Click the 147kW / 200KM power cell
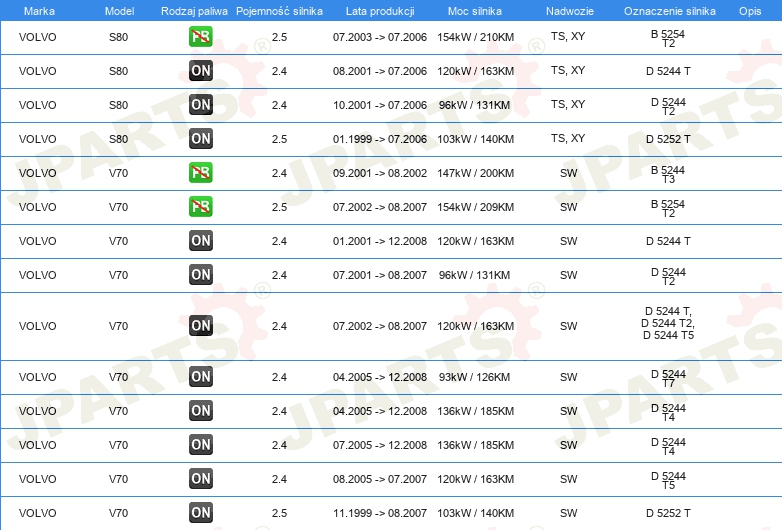This screenshot has width=782, height=530. pyautogui.click(x=475, y=173)
